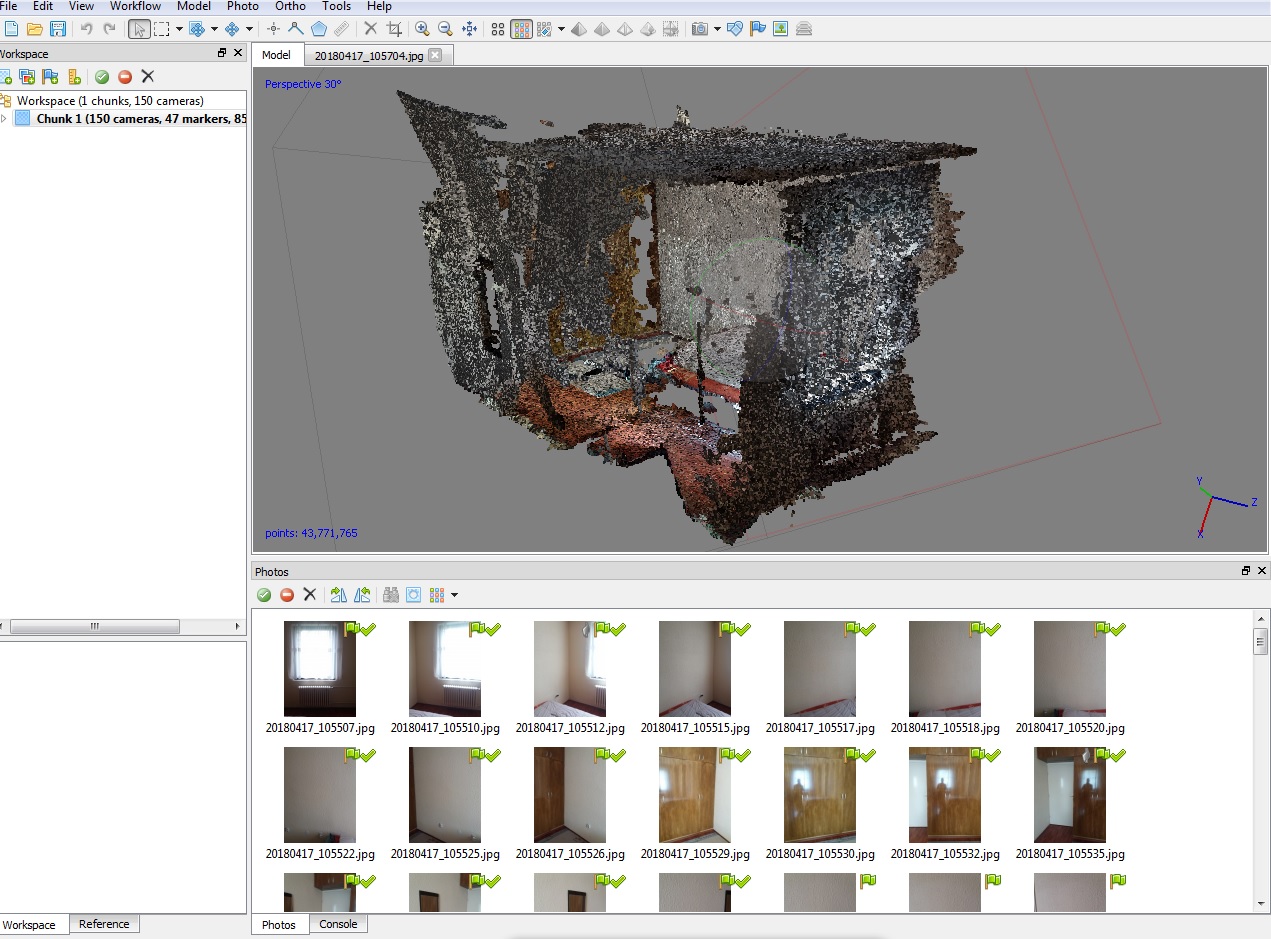Viewport: 1271px width, 939px height.
Task: Undo the last action
Action: tap(87, 29)
